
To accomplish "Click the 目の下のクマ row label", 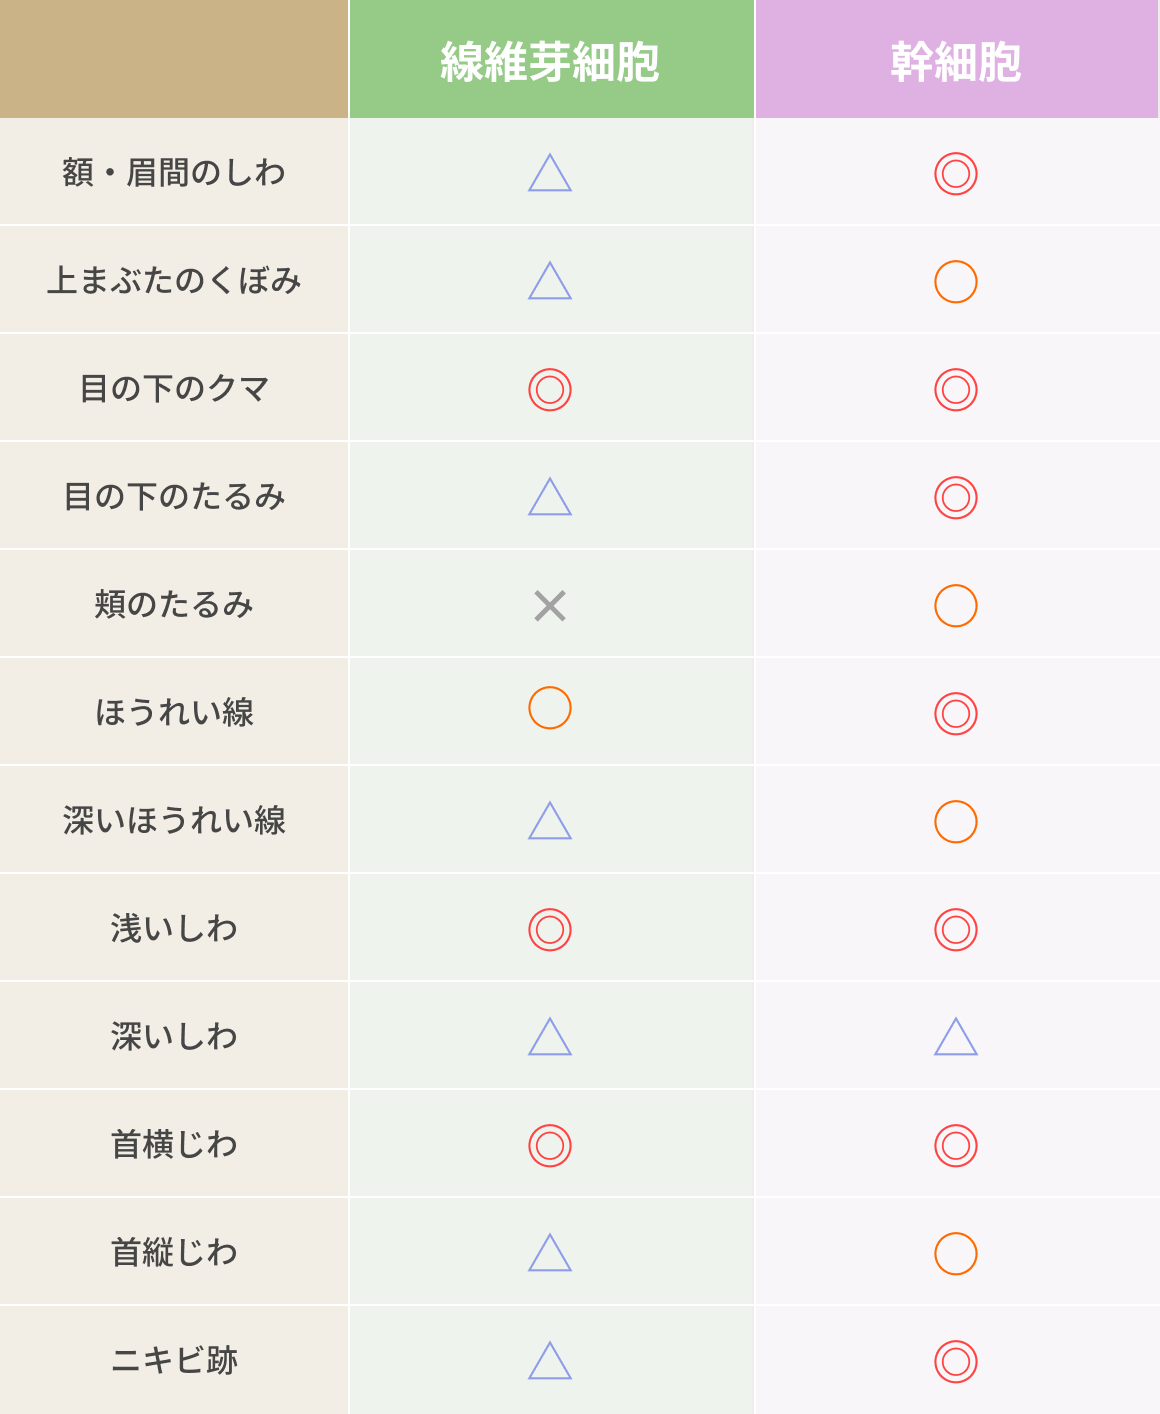I will coord(174,388).
